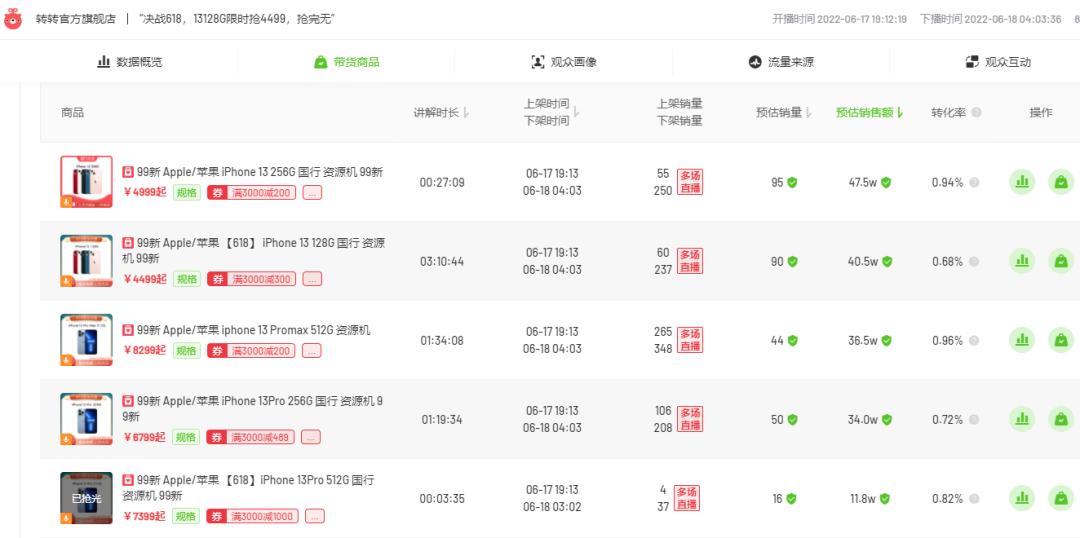Open the 数据概览 tab
Image resolution: width=1080 pixels, height=538 pixels.
[x=129, y=62]
